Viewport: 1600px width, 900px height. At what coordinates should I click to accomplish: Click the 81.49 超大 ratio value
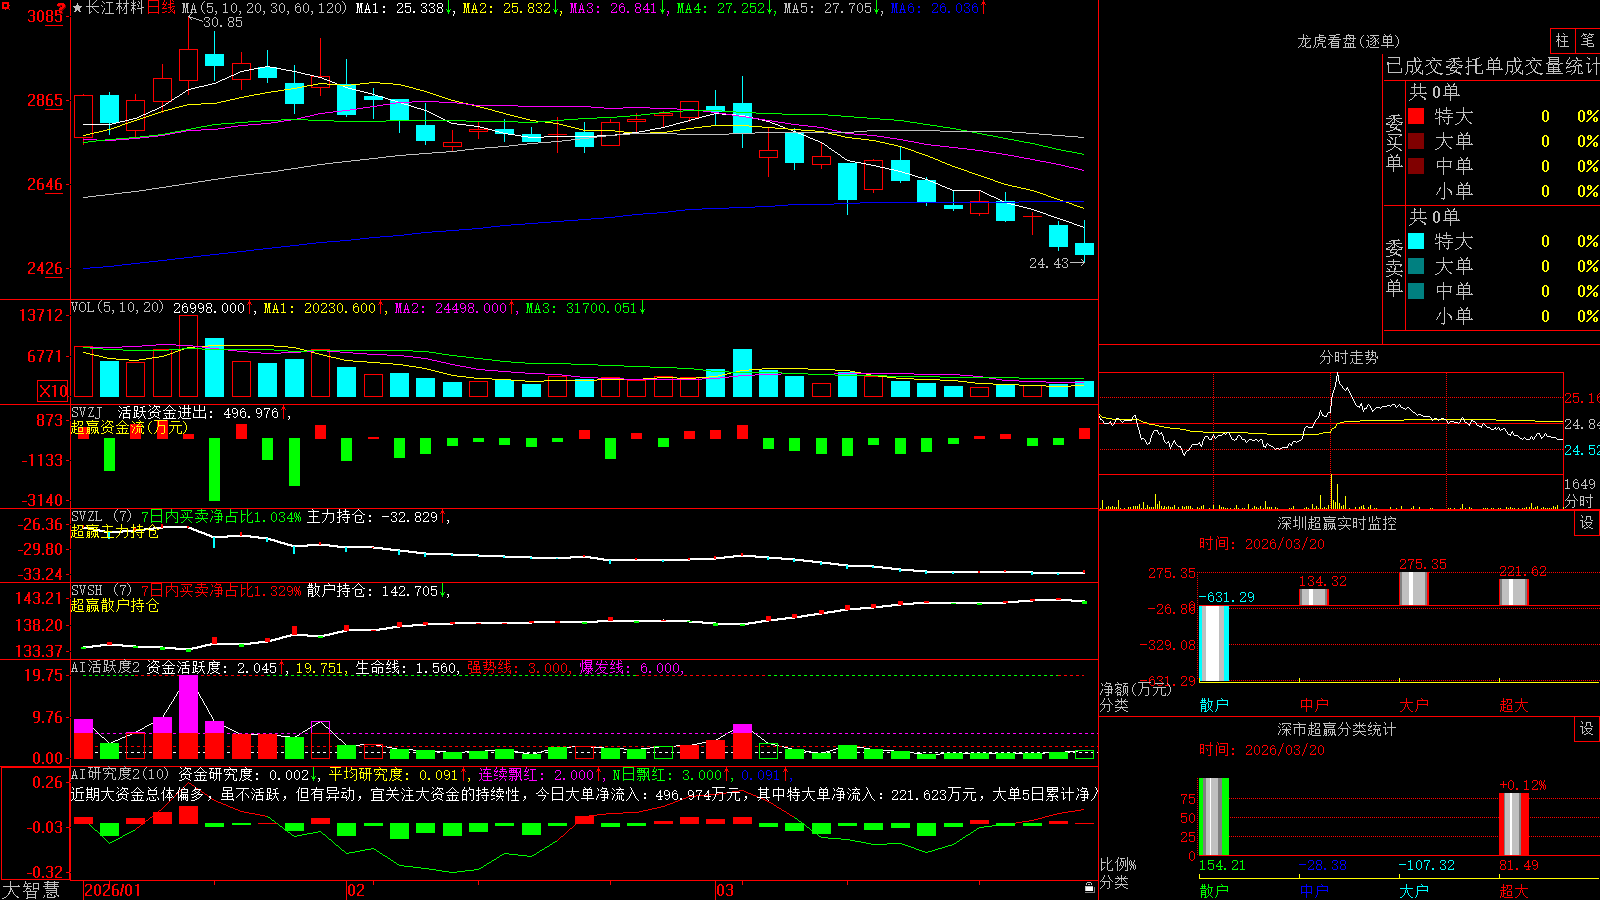point(1518,865)
